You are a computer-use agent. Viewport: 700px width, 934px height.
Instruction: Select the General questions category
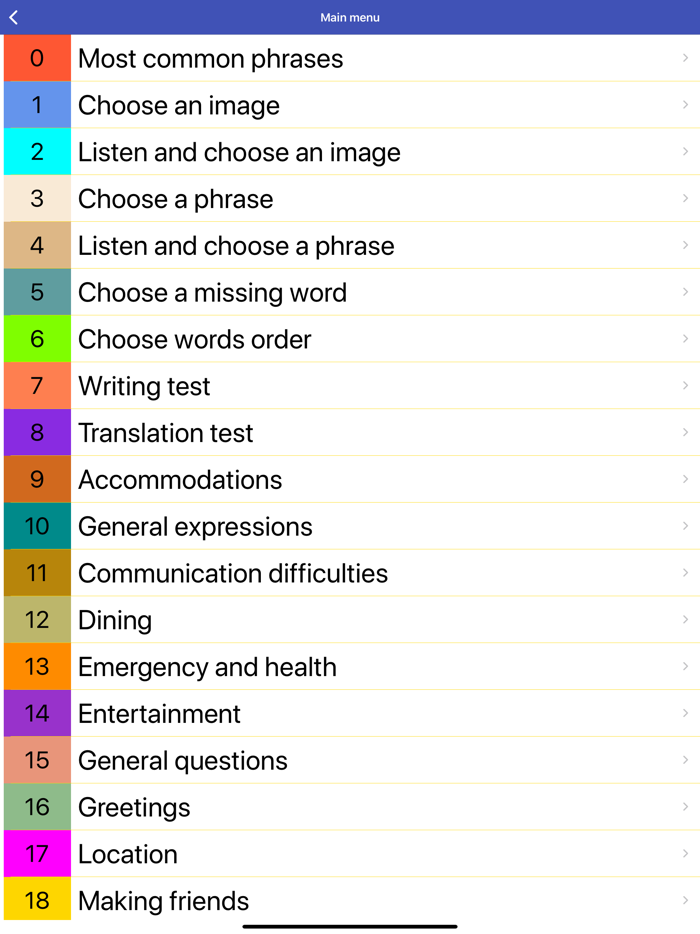(x=182, y=760)
